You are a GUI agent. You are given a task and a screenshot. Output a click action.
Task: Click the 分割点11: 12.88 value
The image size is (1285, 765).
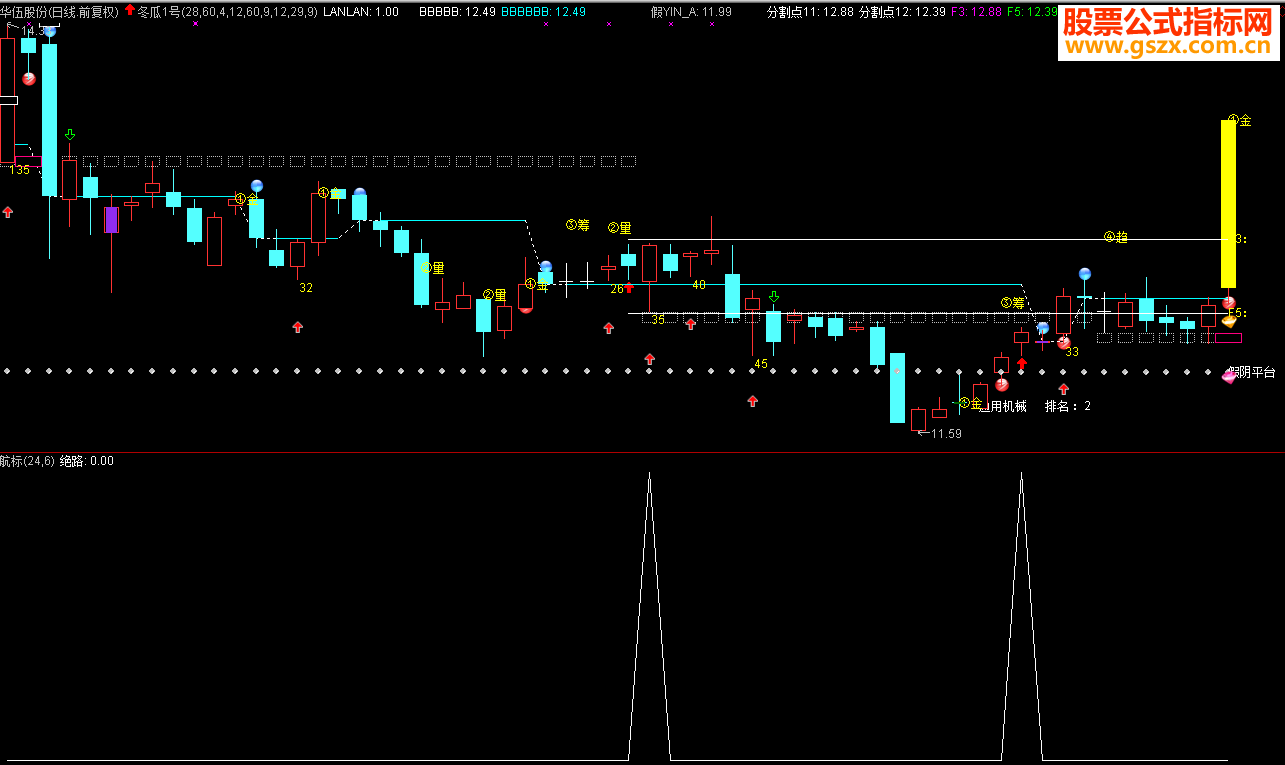(x=810, y=12)
